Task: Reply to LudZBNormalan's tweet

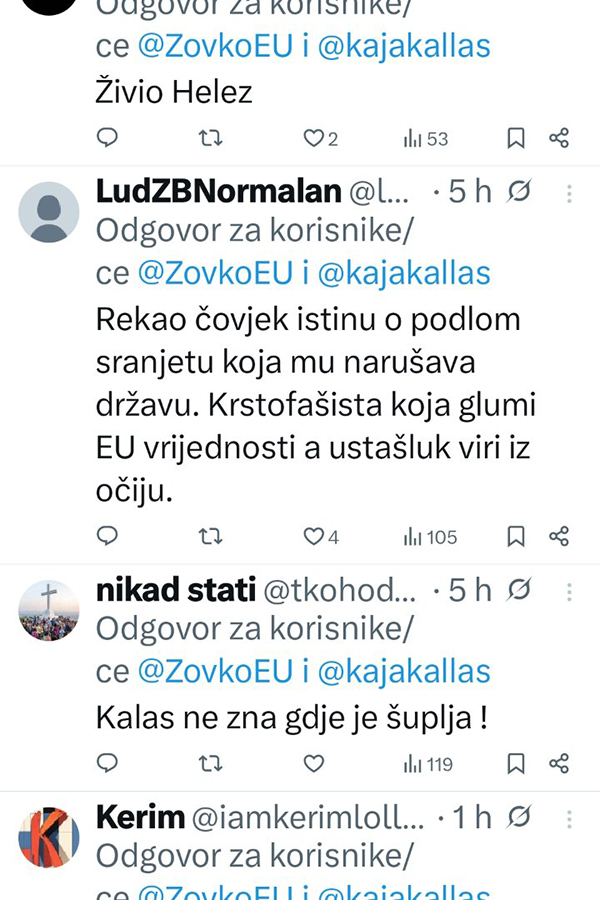Action: click(107, 537)
